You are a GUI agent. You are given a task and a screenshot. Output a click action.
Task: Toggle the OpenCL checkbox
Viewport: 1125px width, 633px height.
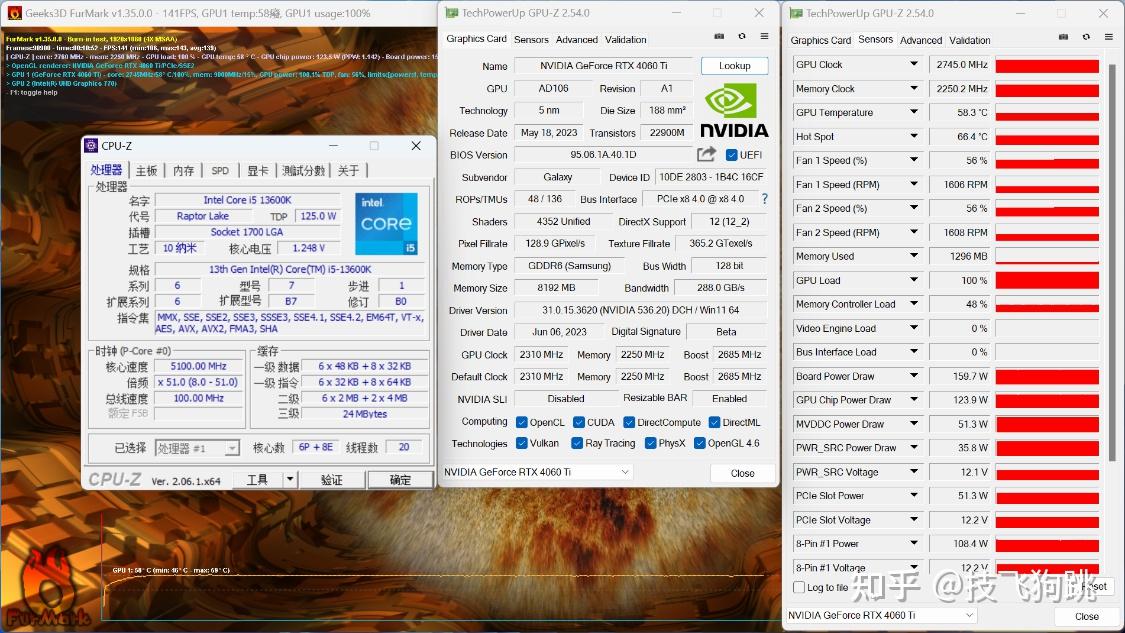pyautogui.click(x=522, y=422)
